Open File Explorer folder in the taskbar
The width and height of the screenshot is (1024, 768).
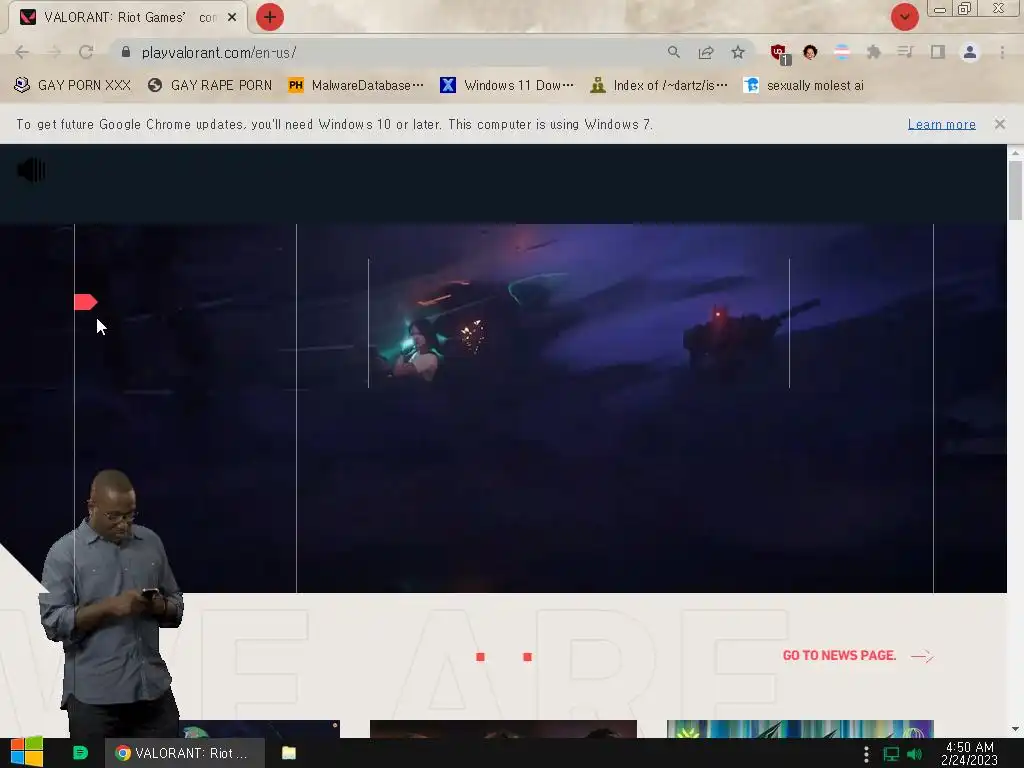pos(289,753)
